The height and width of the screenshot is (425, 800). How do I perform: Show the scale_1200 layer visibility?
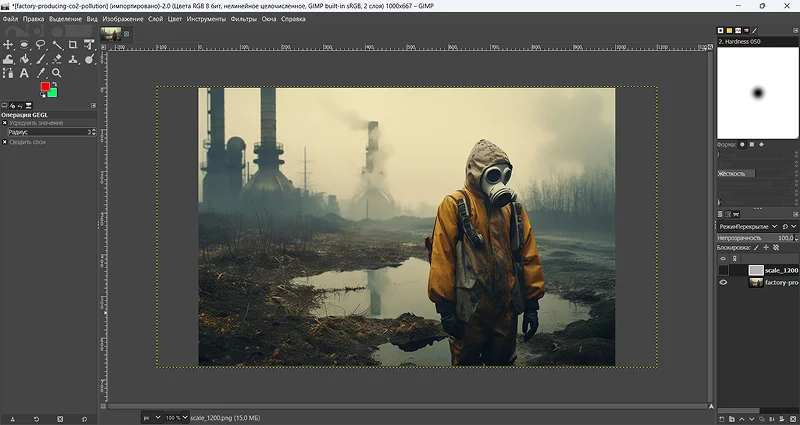[x=723, y=270]
